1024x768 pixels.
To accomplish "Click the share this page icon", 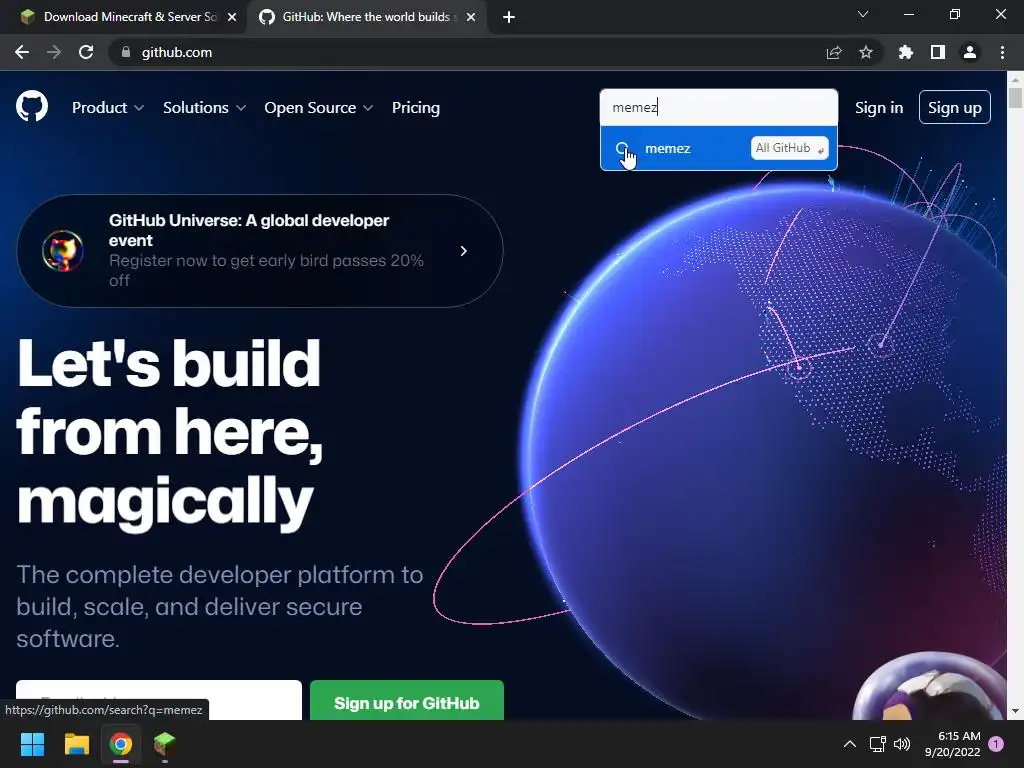I will click(834, 52).
